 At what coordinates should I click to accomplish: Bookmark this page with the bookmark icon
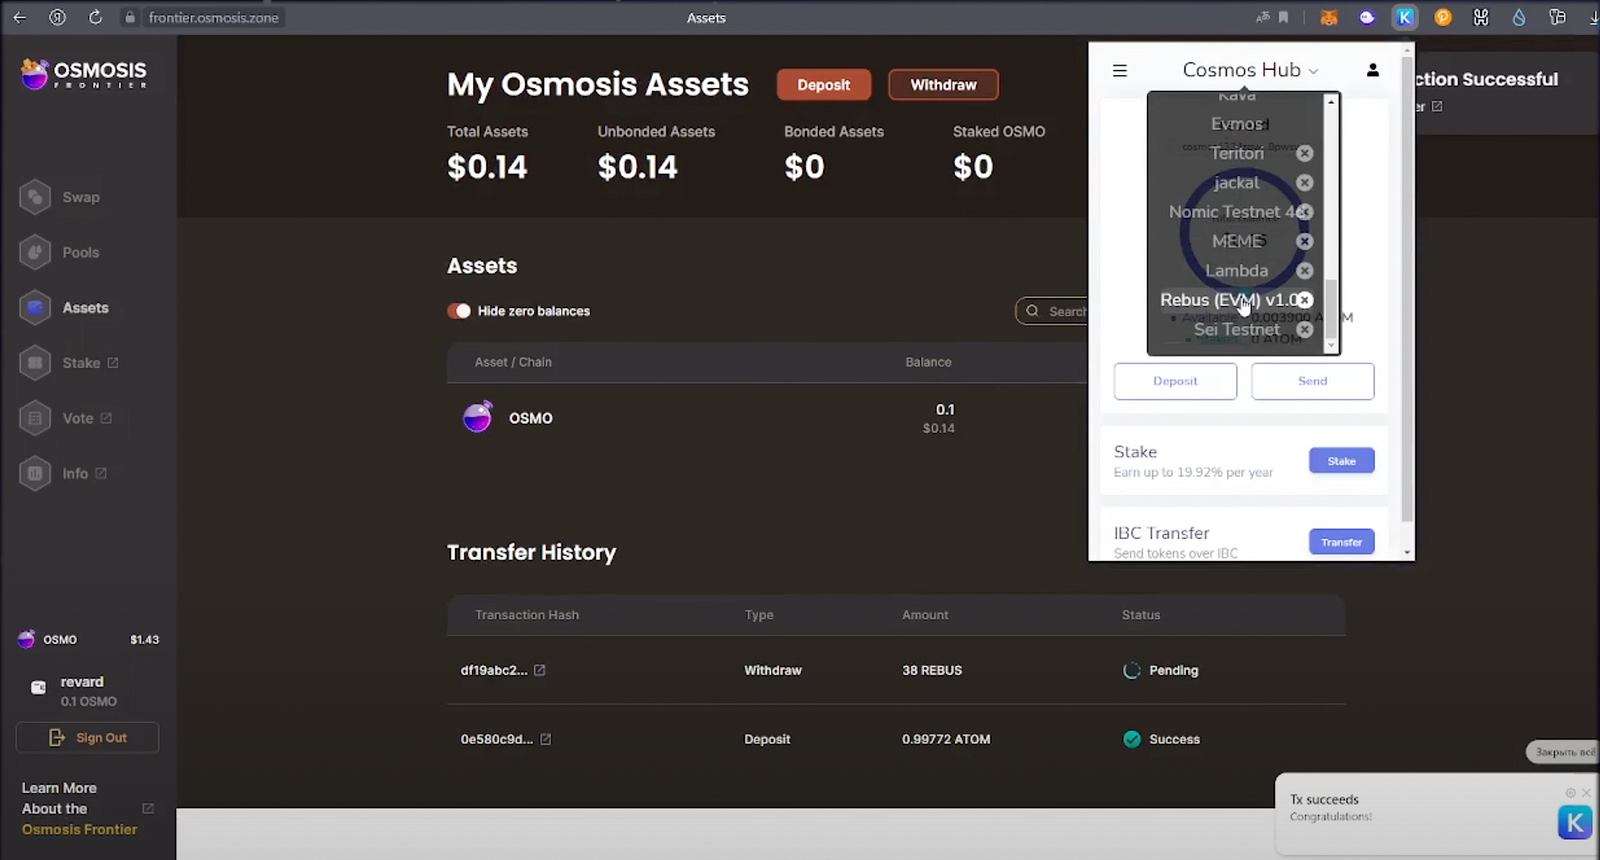(x=1284, y=17)
